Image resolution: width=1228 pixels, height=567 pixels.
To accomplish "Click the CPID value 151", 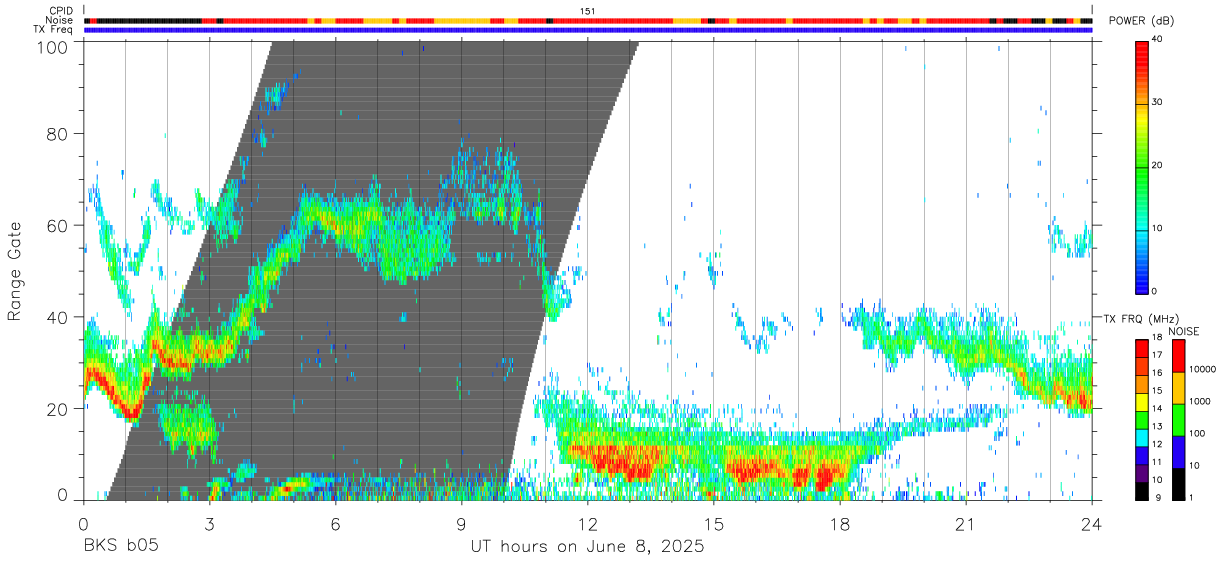I will click(587, 10).
